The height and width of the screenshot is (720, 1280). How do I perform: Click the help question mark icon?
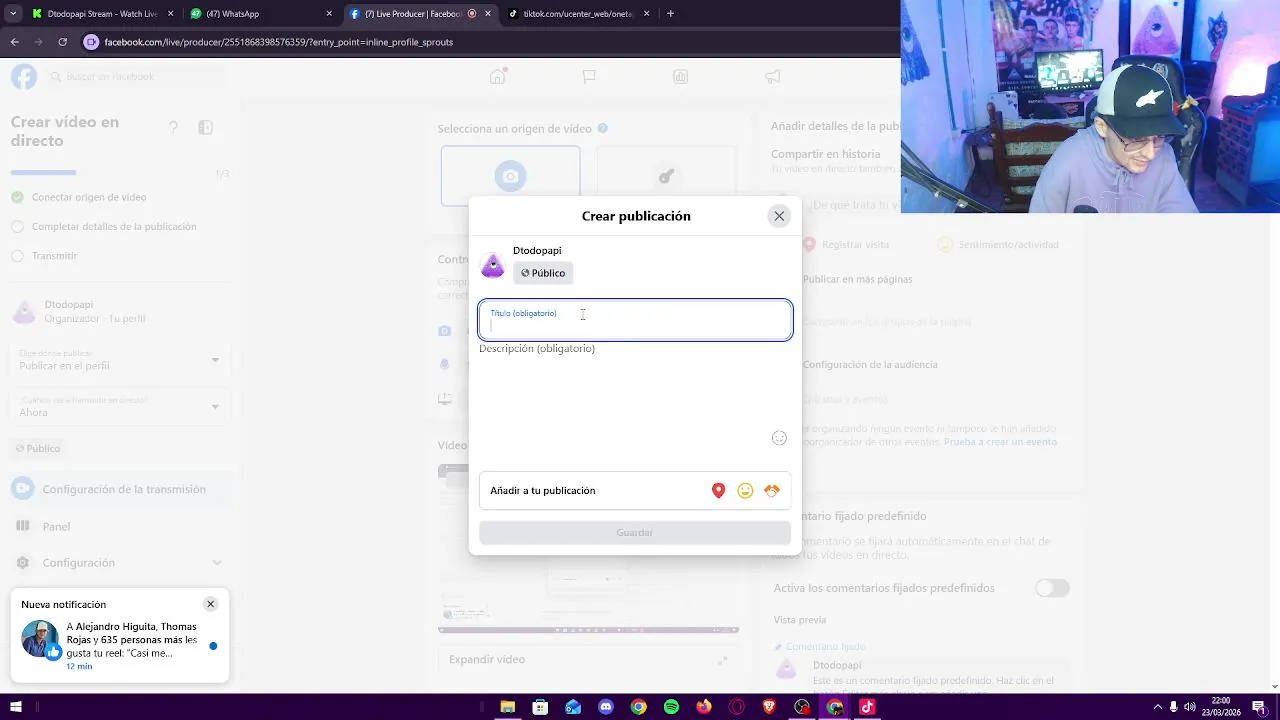173,127
